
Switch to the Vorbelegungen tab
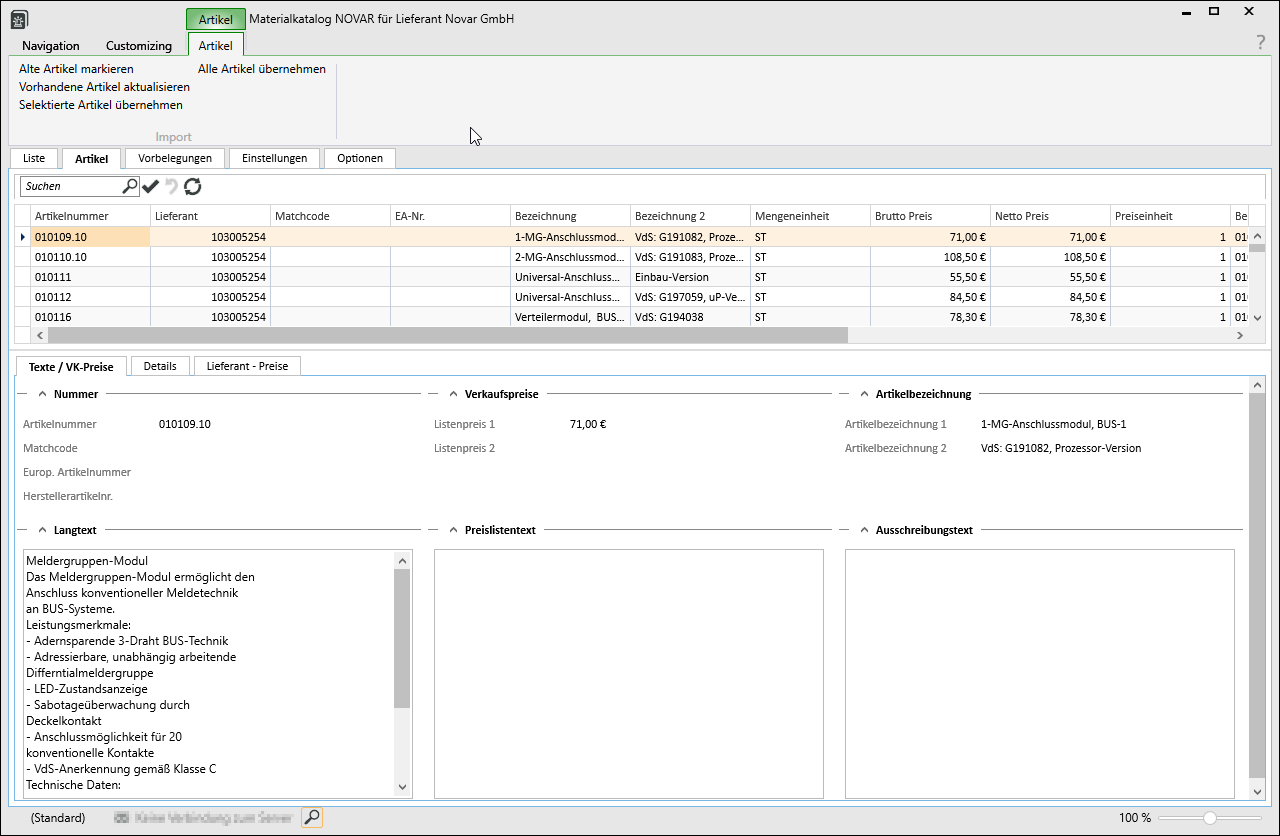(175, 158)
